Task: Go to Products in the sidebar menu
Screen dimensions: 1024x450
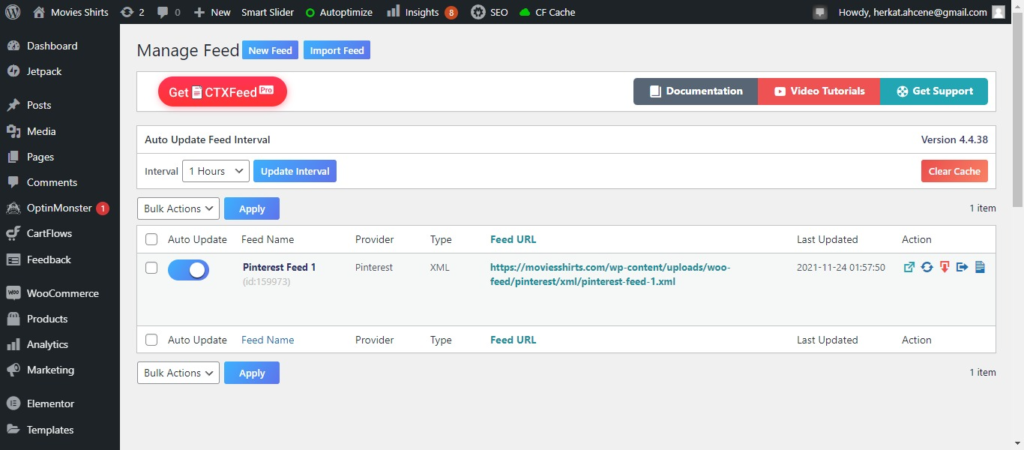Action: coord(47,319)
